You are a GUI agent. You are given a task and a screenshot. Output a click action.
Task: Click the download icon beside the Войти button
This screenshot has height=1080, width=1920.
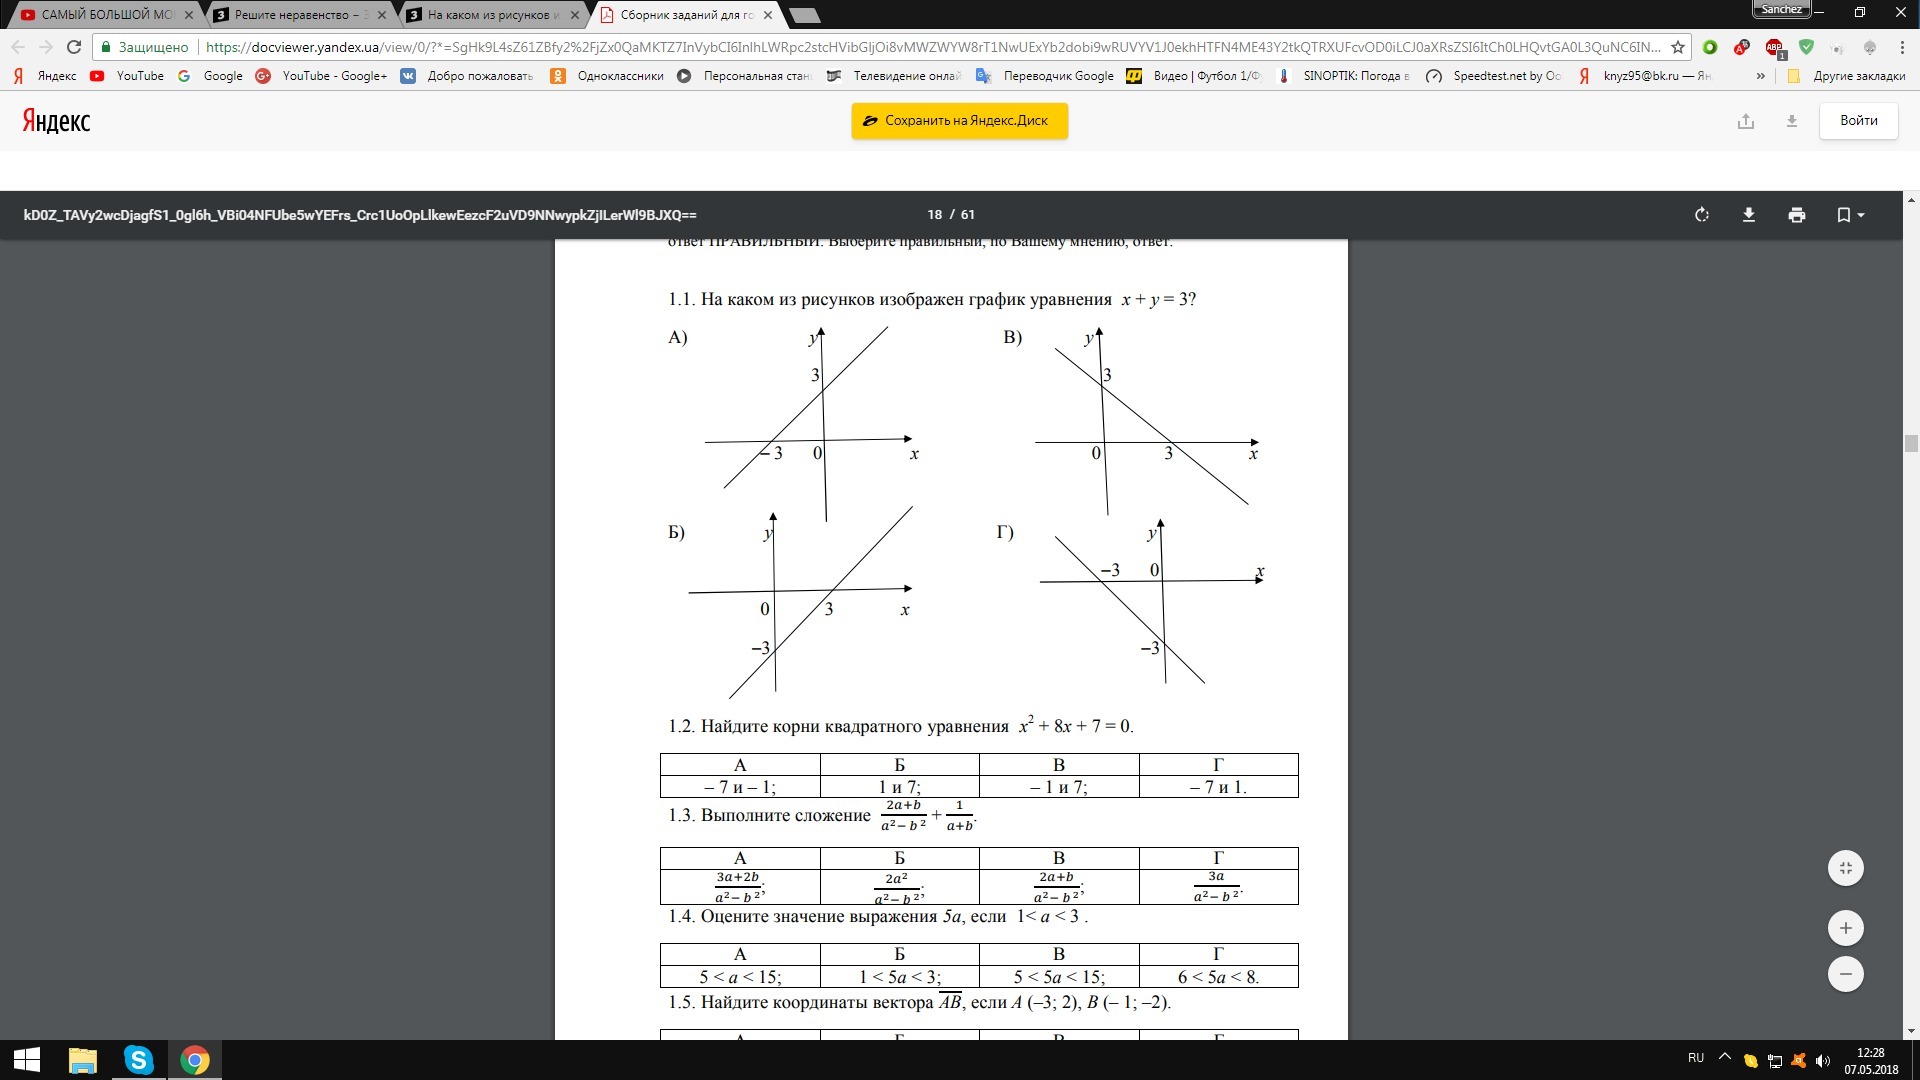1792,121
